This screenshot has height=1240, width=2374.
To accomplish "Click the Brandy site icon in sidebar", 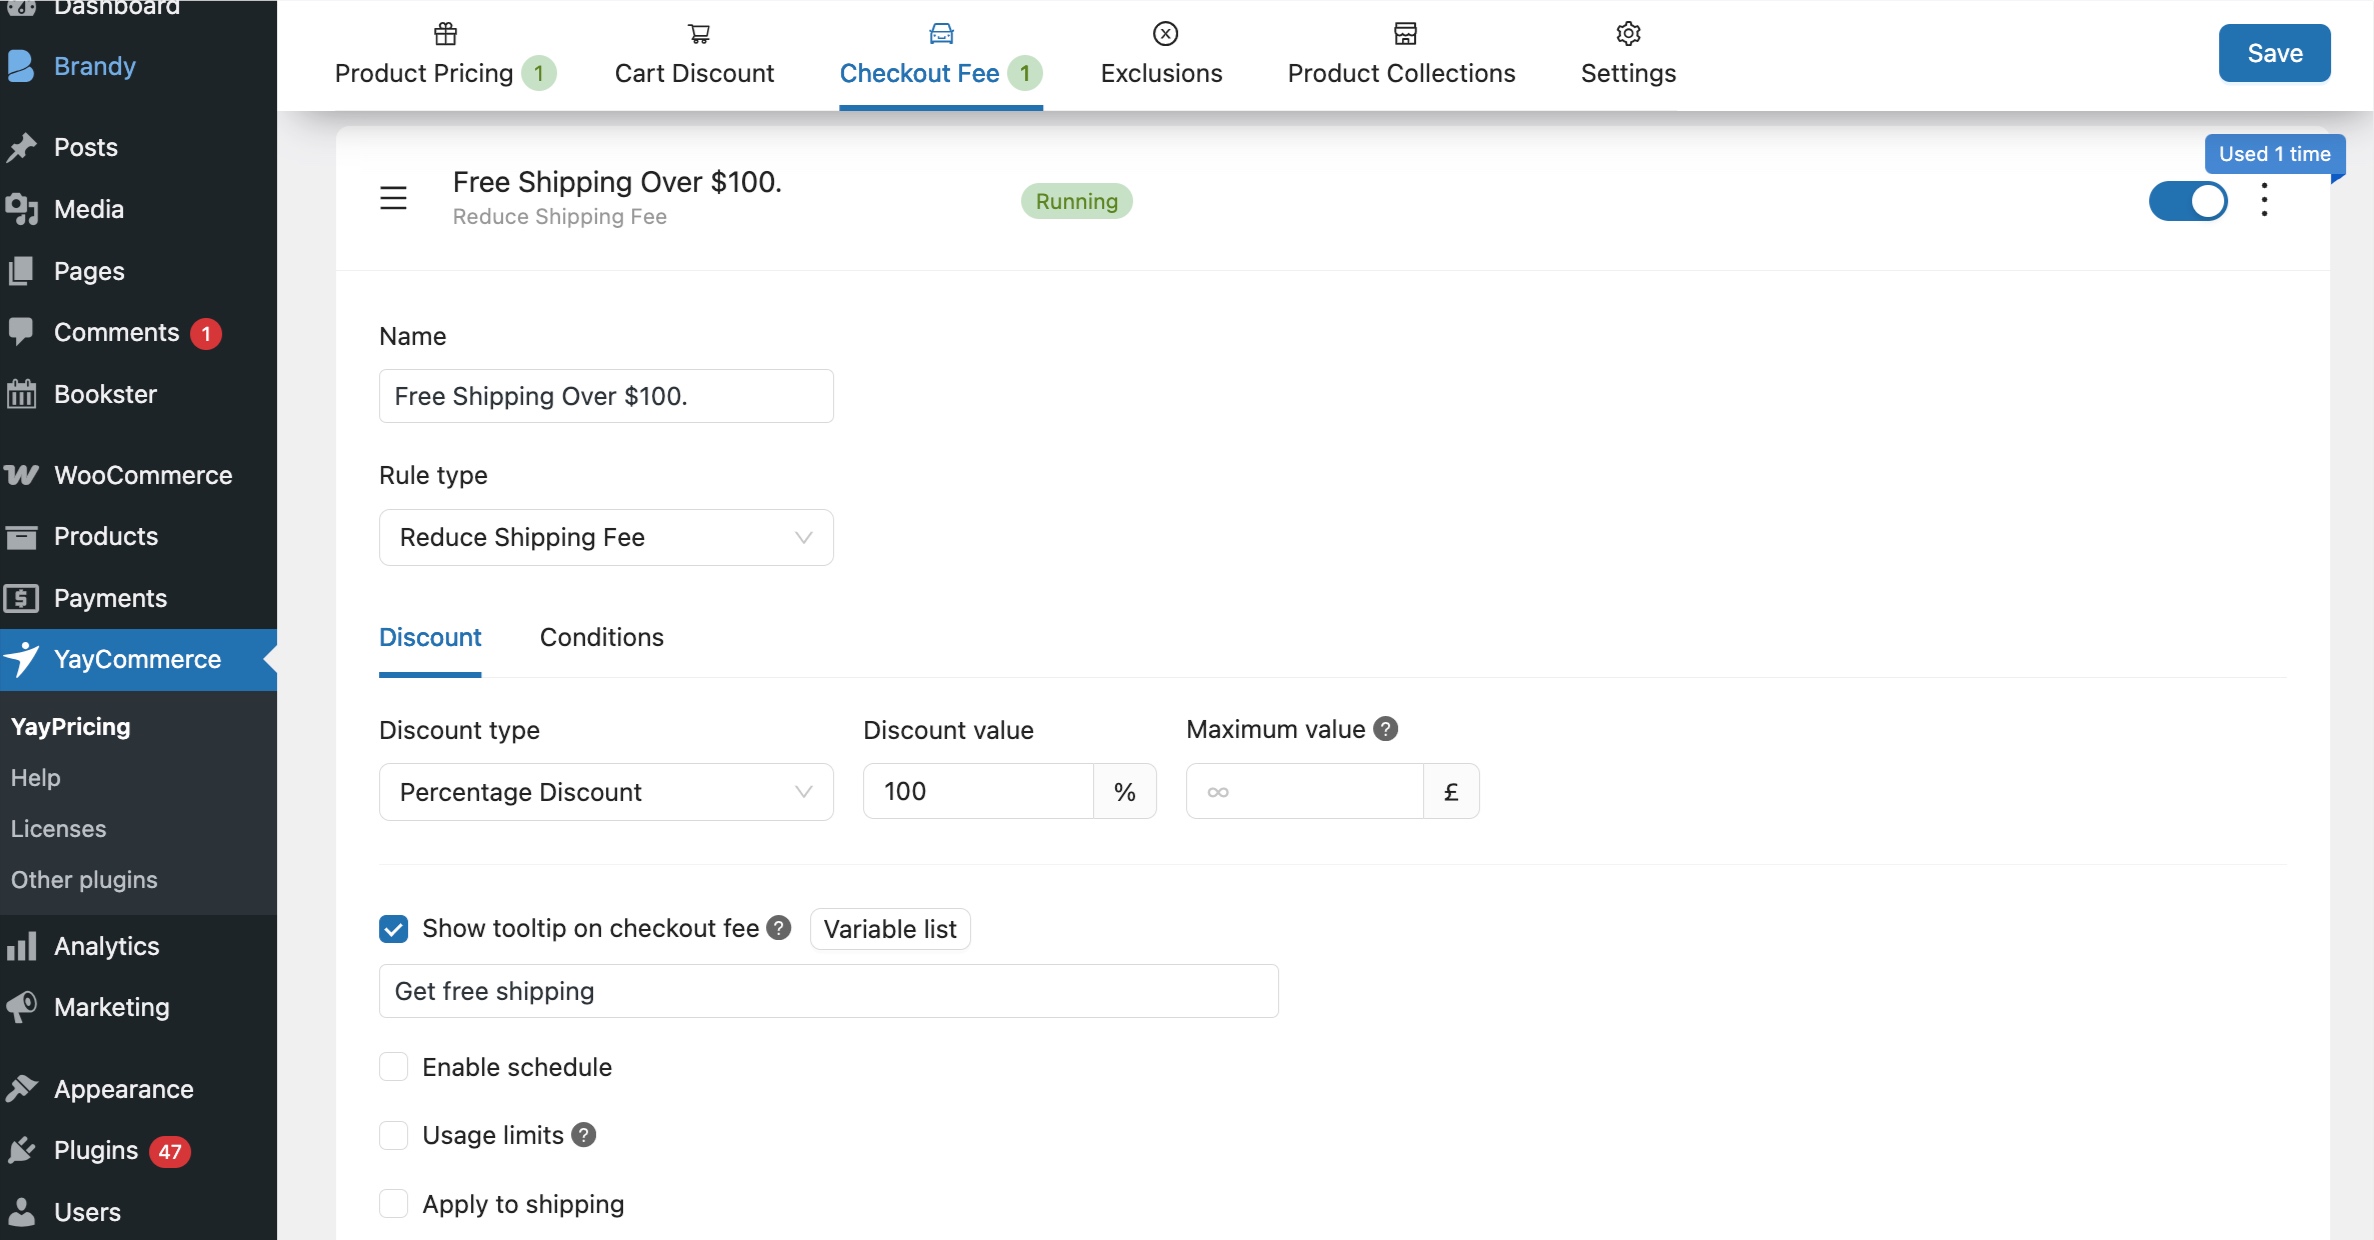I will [21, 66].
